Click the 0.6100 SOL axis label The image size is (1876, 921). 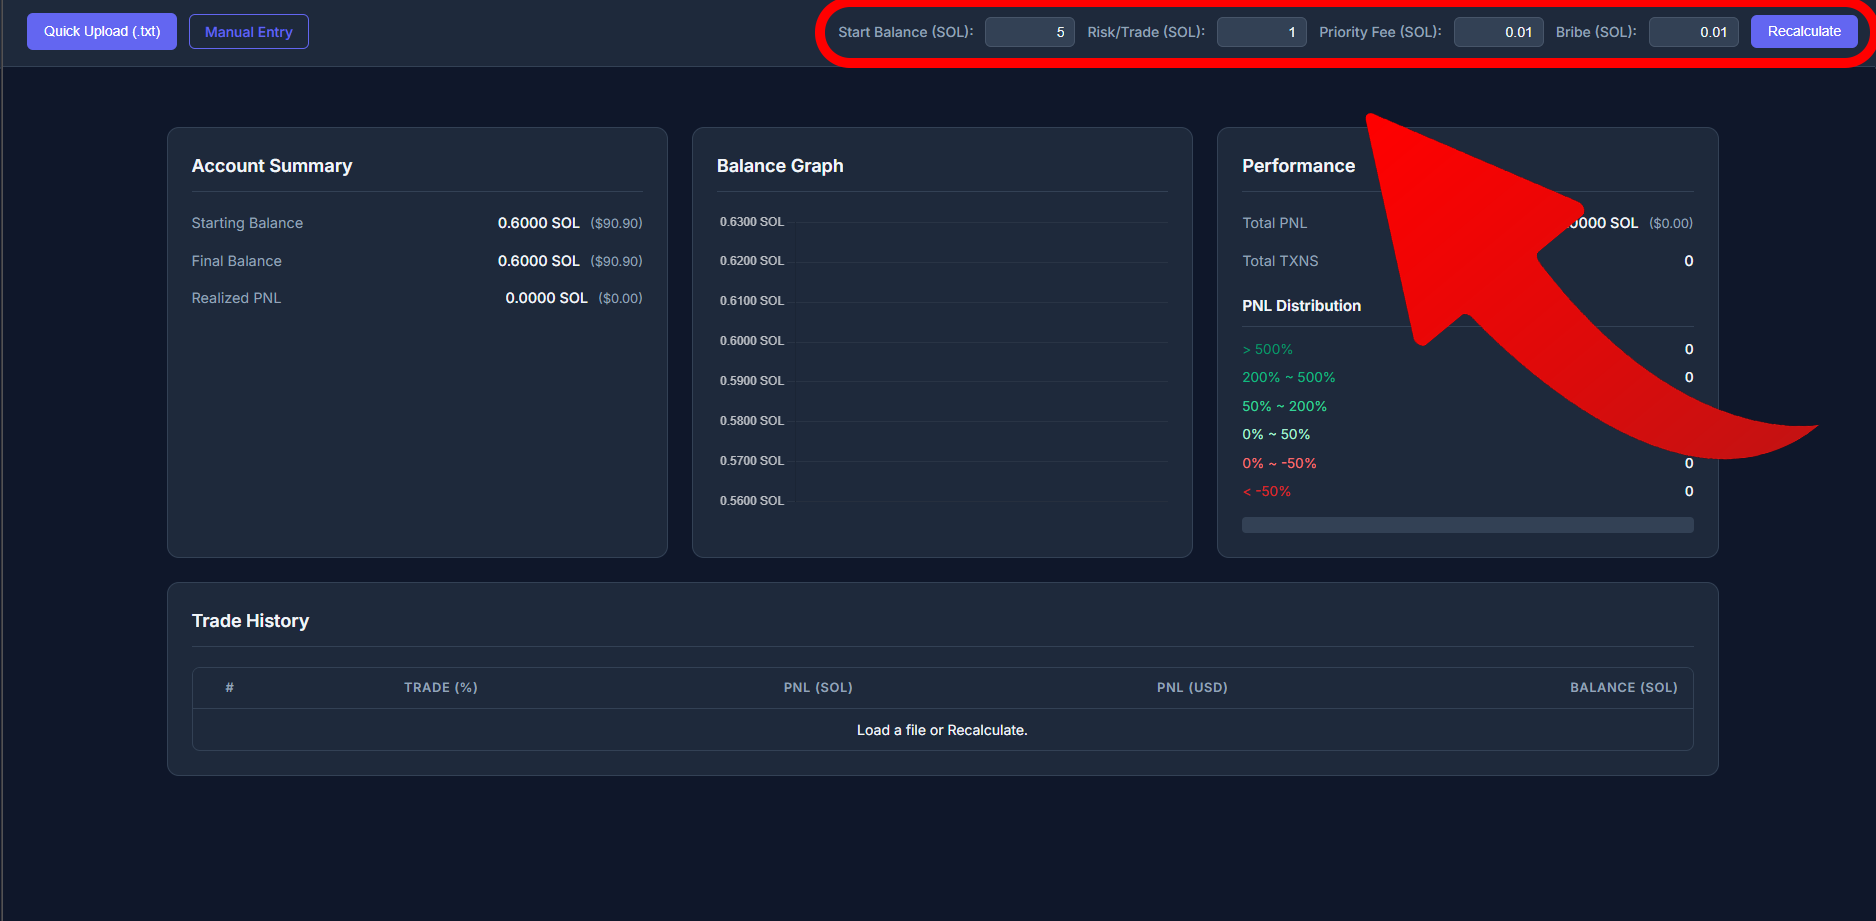[x=752, y=301]
